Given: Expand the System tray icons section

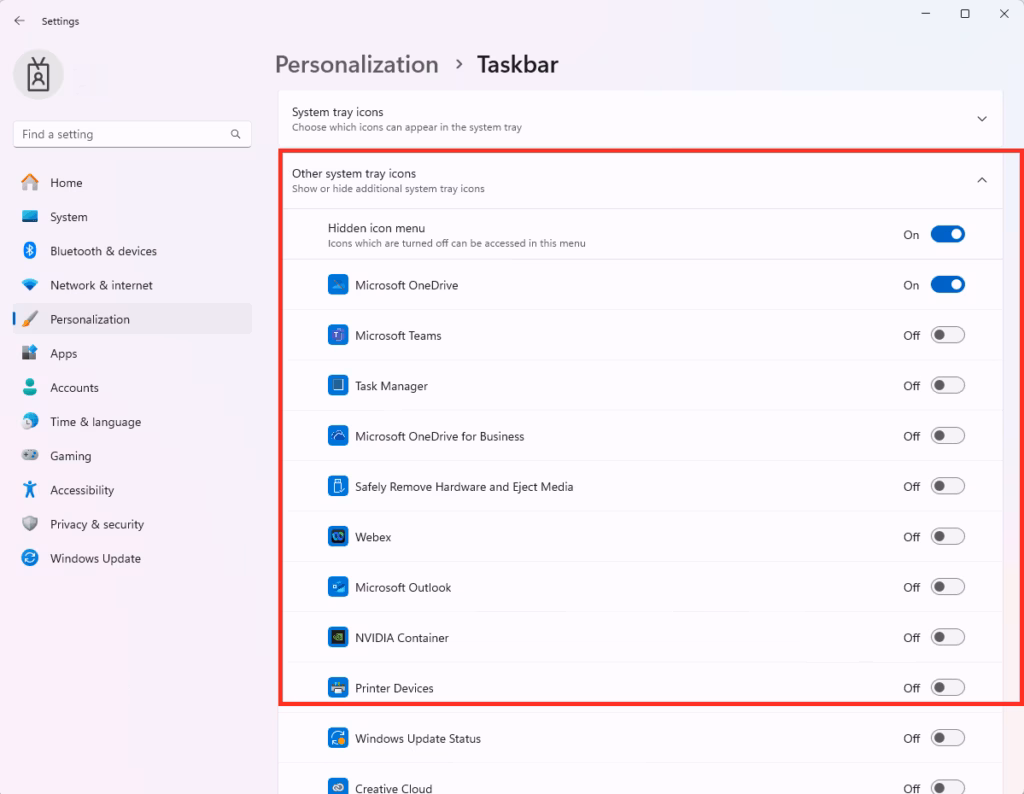Looking at the screenshot, I should pyautogui.click(x=982, y=119).
